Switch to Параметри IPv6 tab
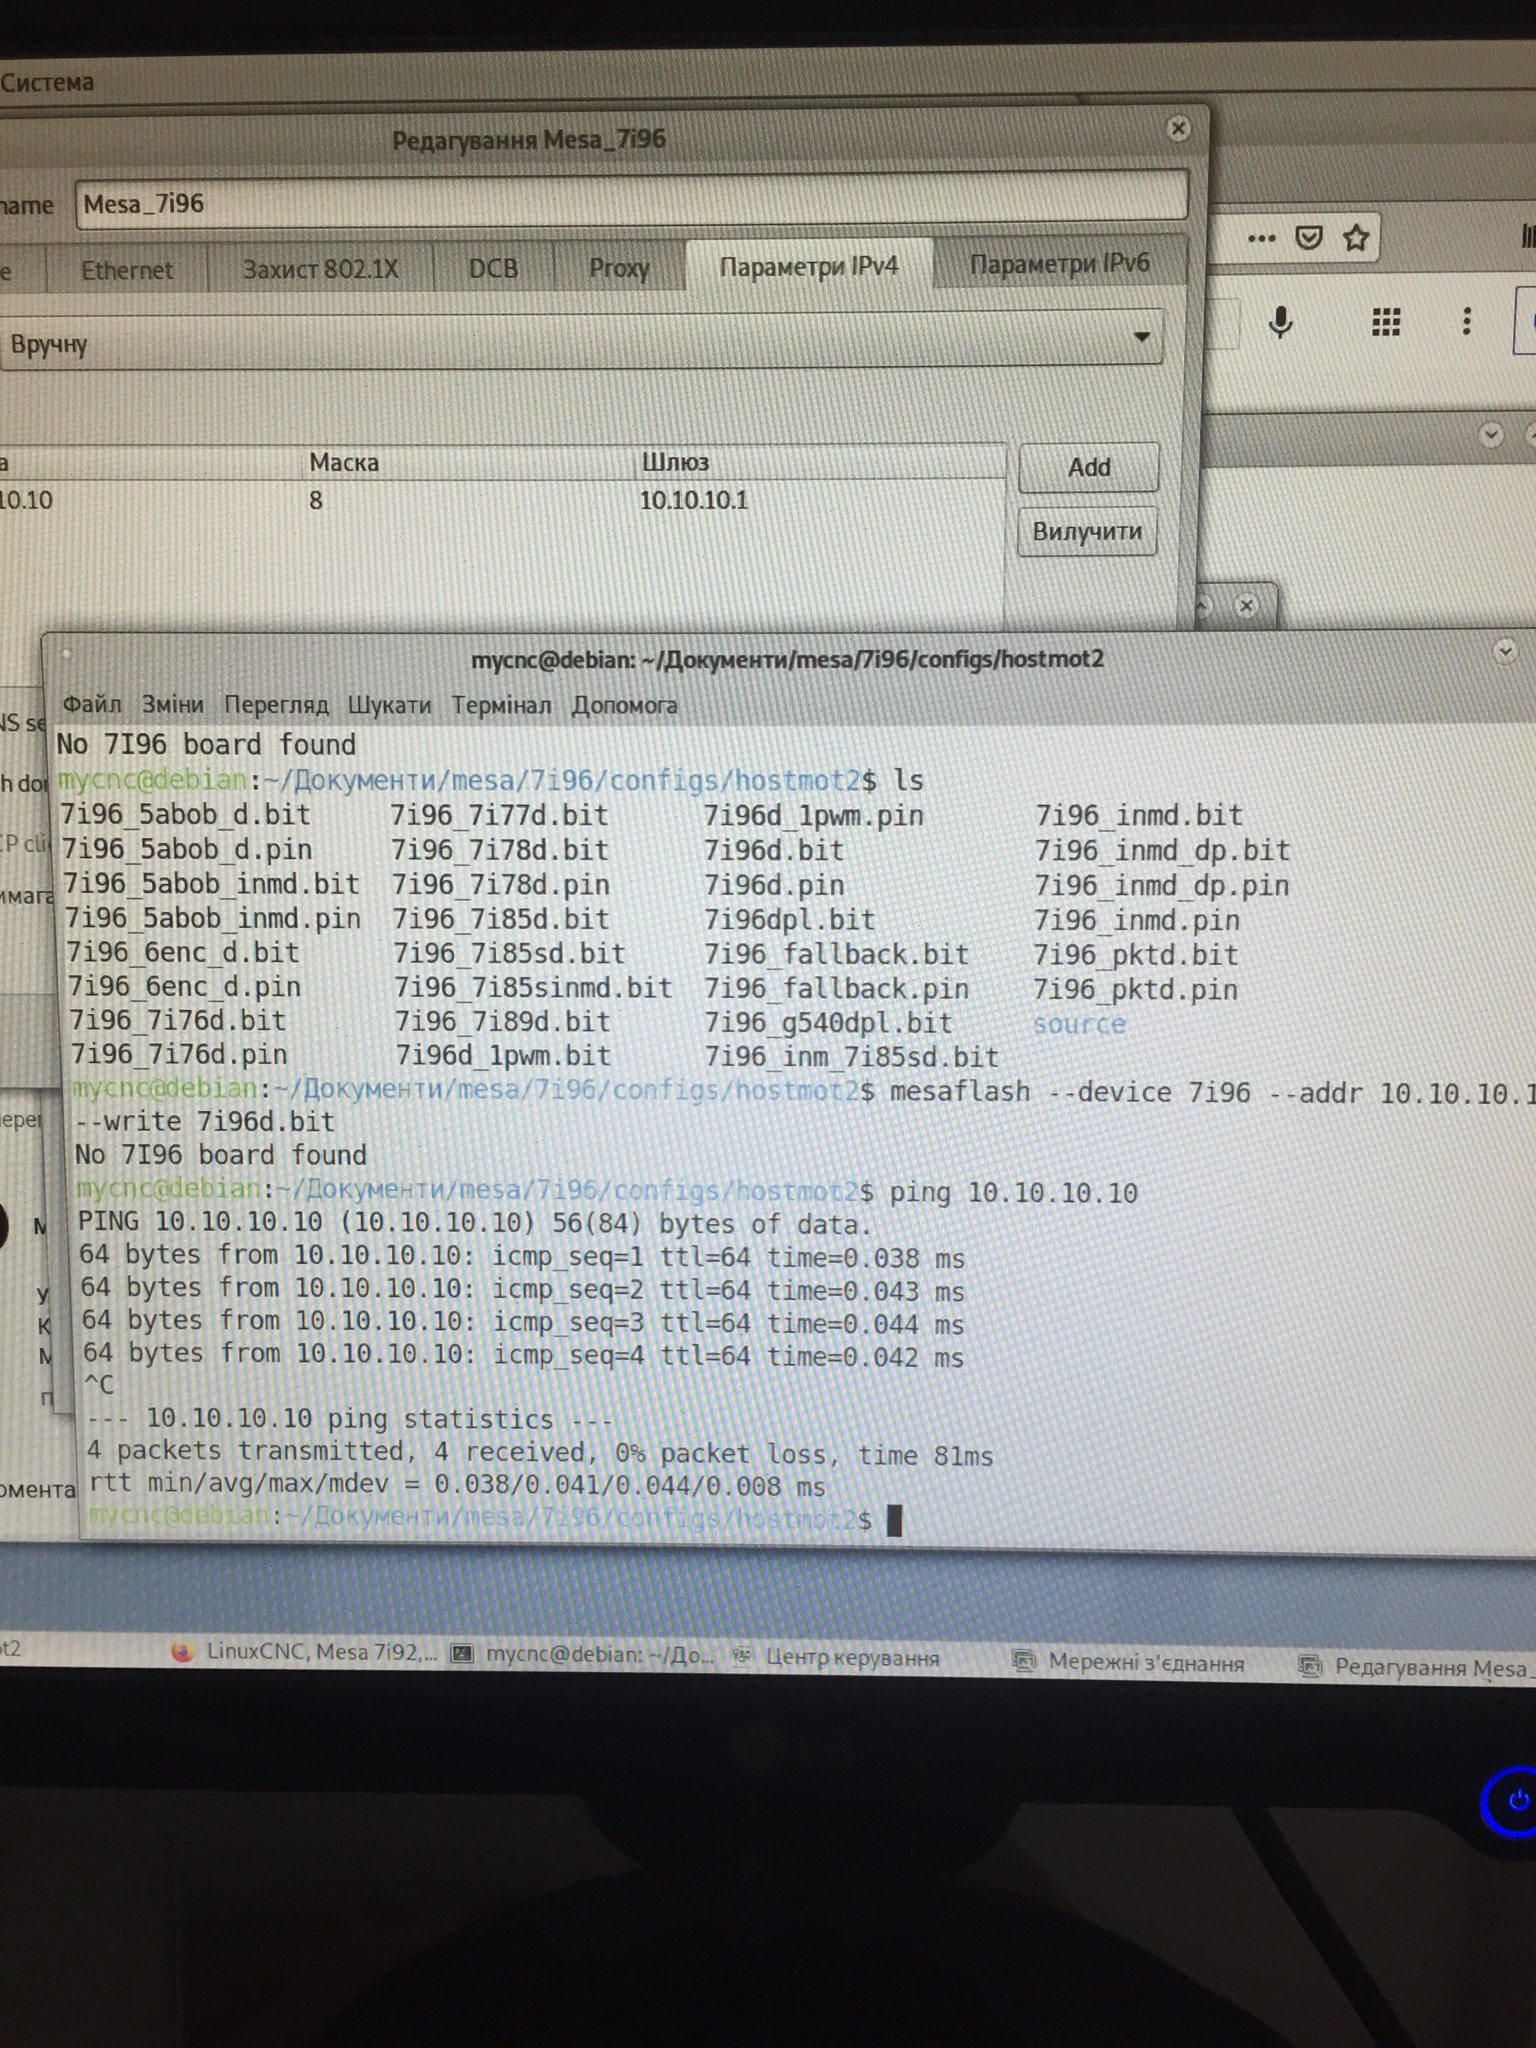Image resolution: width=1536 pixels, height=2048 pixels. pyautogui.click(x=1059, y=264)
